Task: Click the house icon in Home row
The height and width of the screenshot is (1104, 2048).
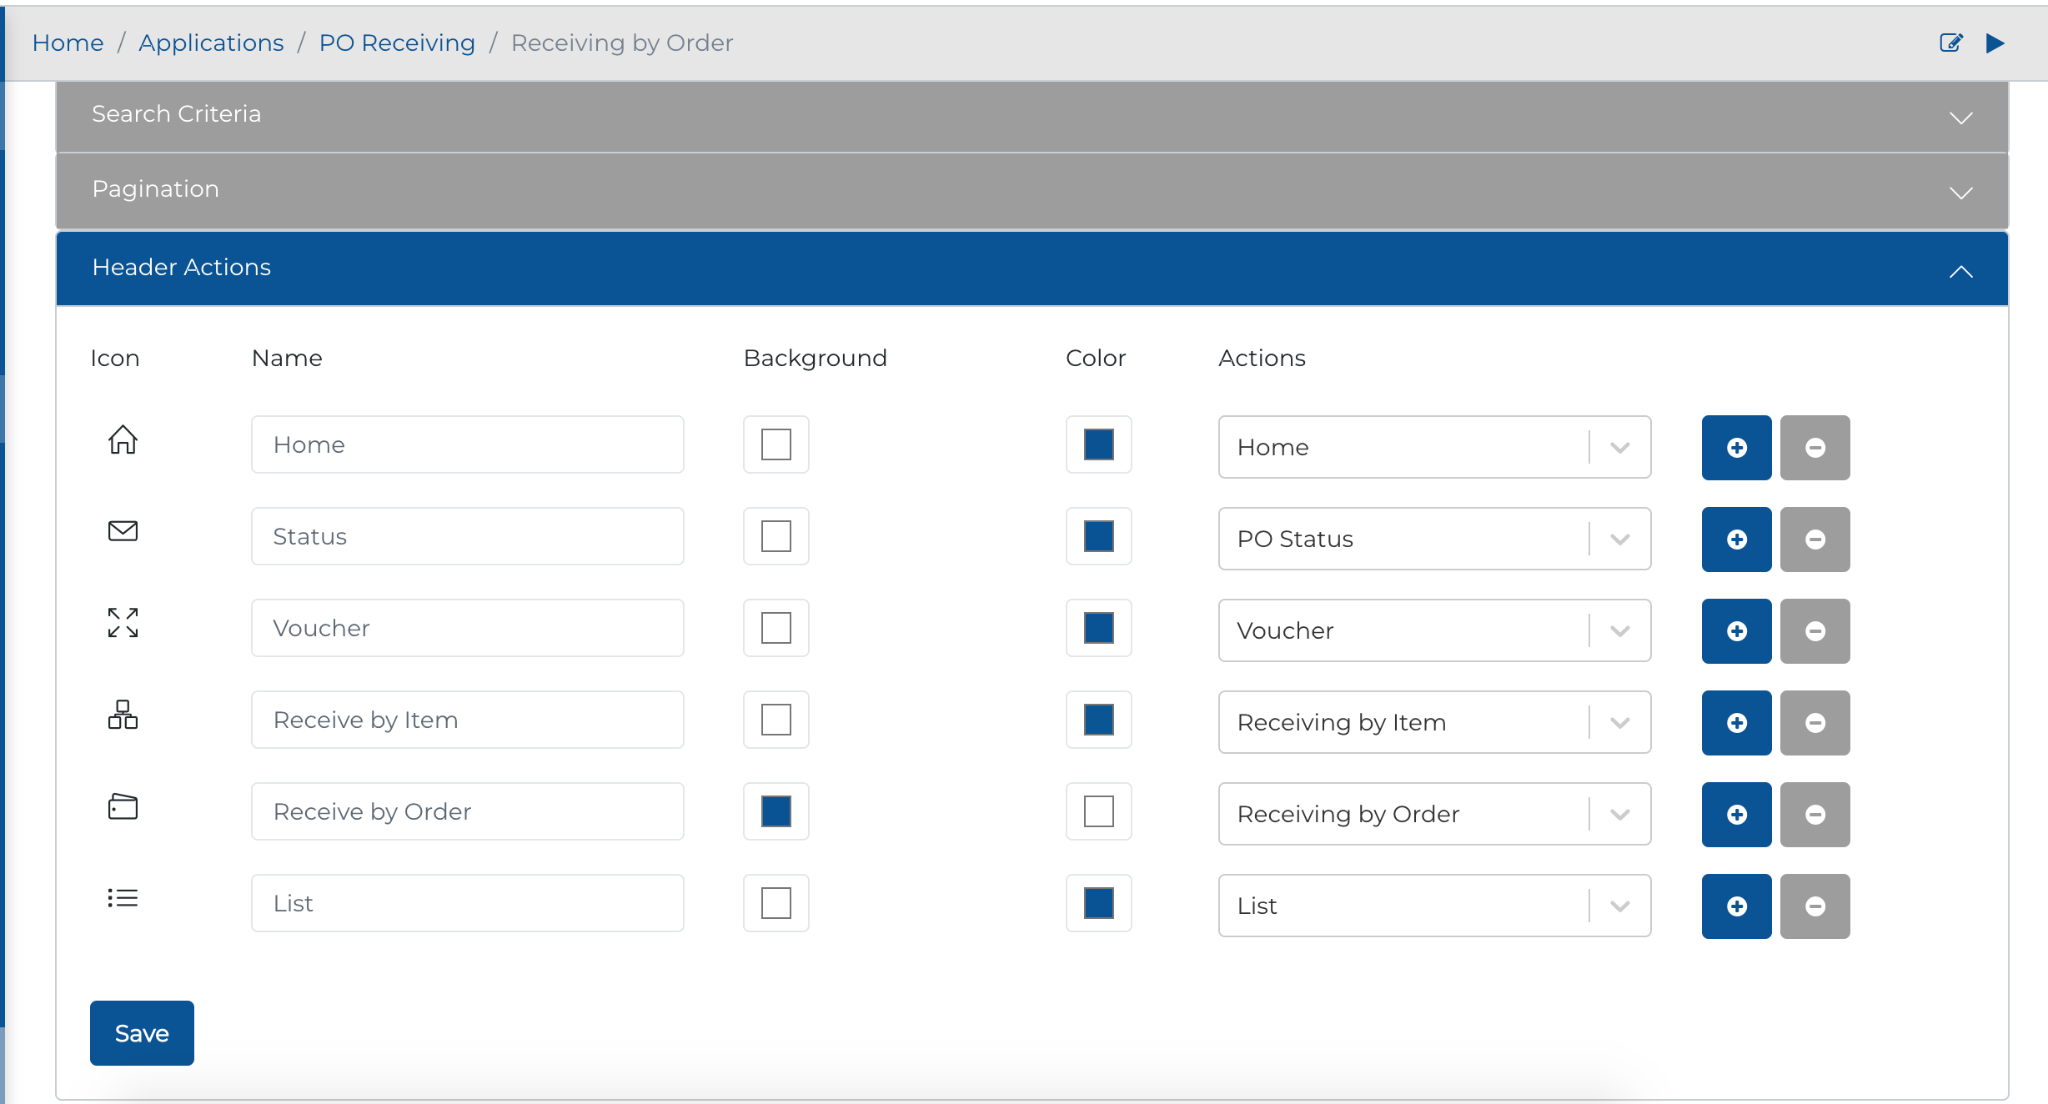Action: click(123, 440)
